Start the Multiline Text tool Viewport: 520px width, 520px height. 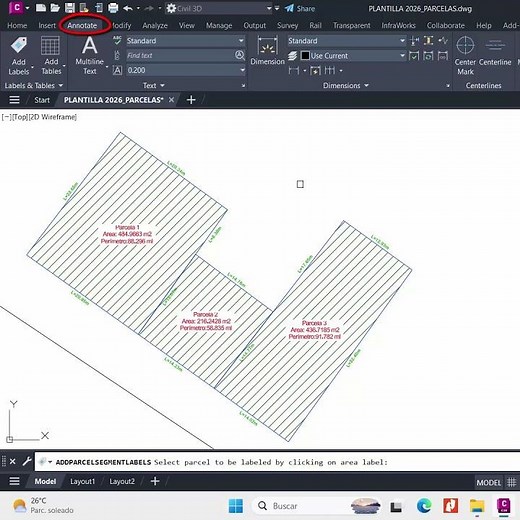[90, 56]
